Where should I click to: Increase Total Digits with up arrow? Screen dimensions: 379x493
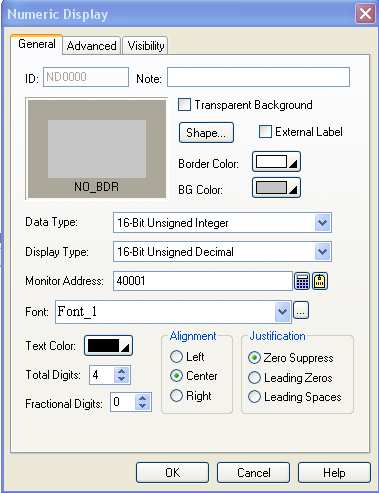point(122,371)
